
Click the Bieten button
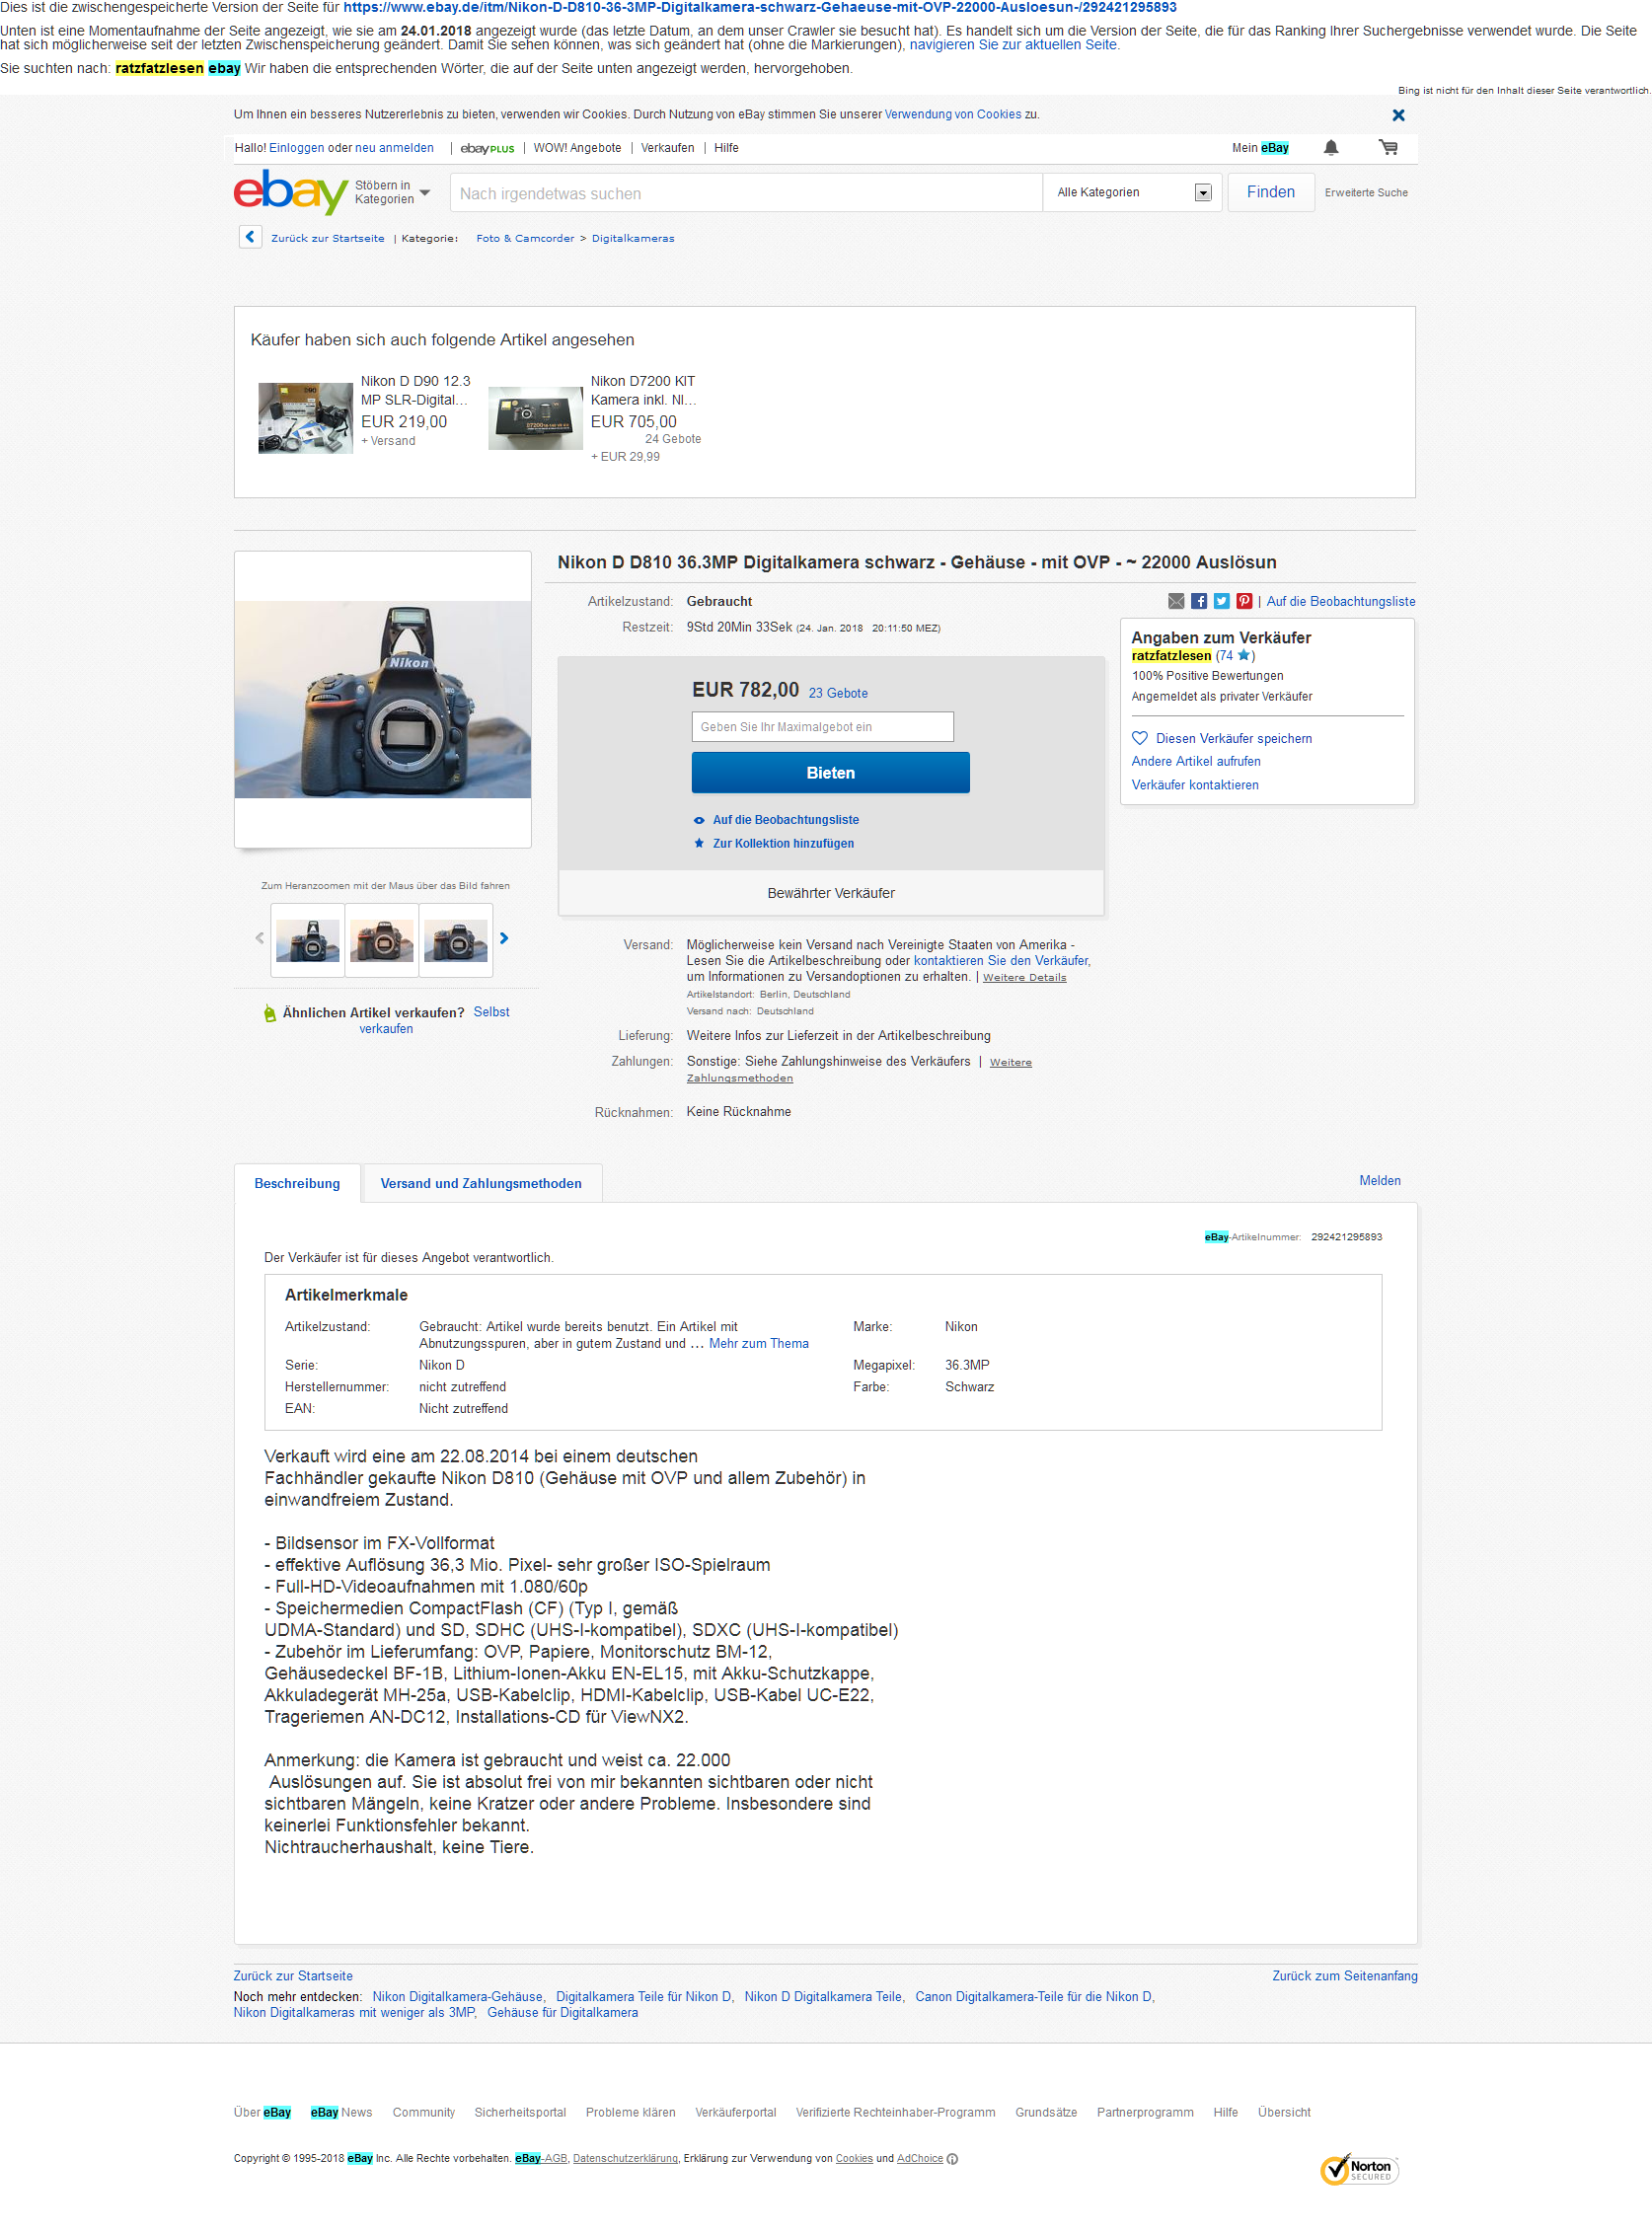(830, 773)
